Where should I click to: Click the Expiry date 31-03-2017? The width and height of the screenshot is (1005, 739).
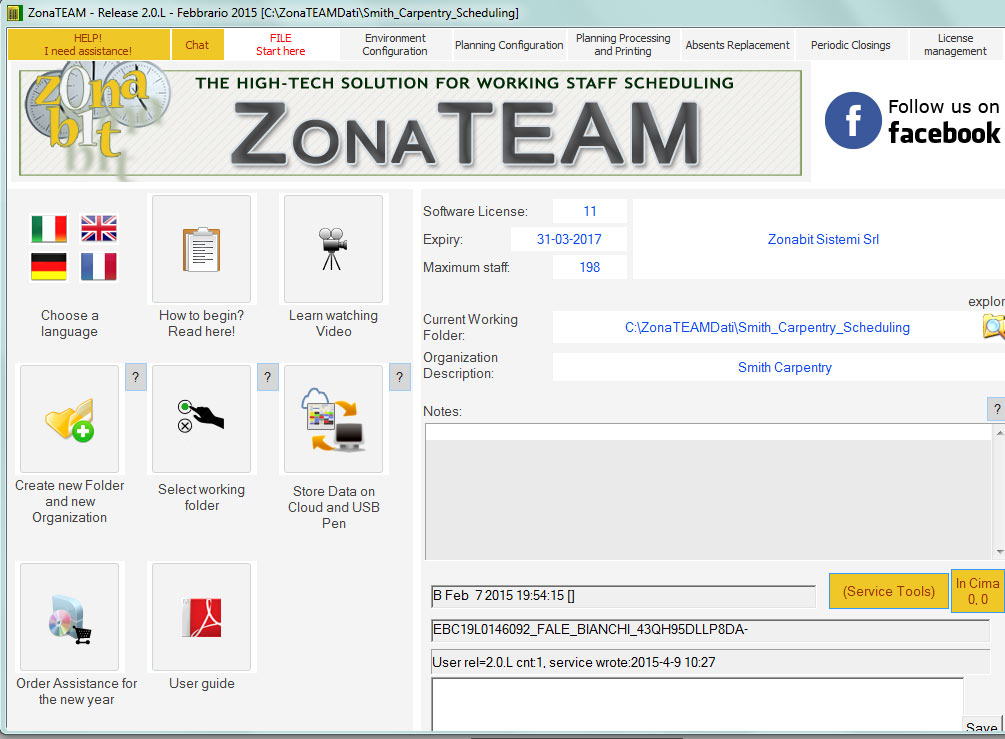[569, 239]
